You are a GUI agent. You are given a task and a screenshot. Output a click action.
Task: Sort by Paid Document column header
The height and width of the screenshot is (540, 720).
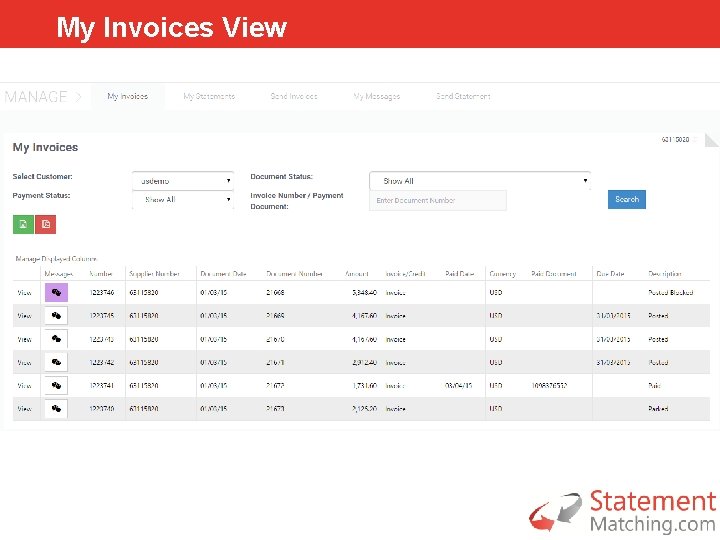554,274
